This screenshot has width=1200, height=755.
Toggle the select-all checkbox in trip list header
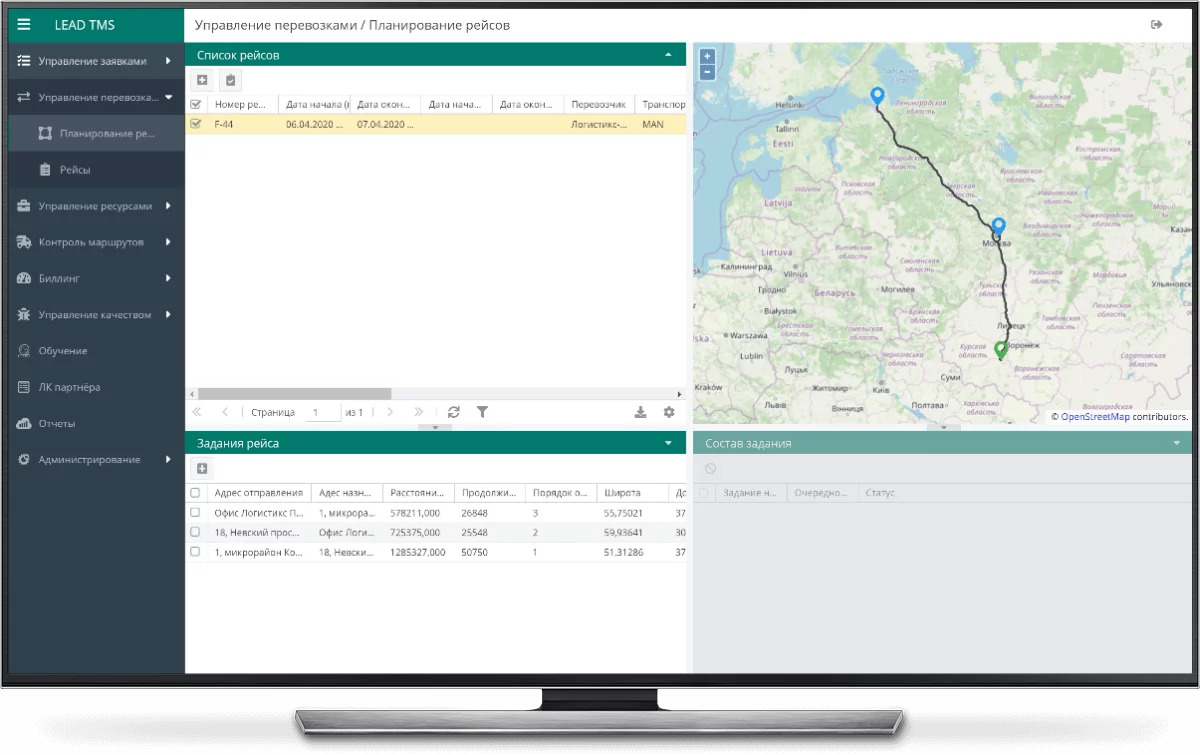coord(196,104)
